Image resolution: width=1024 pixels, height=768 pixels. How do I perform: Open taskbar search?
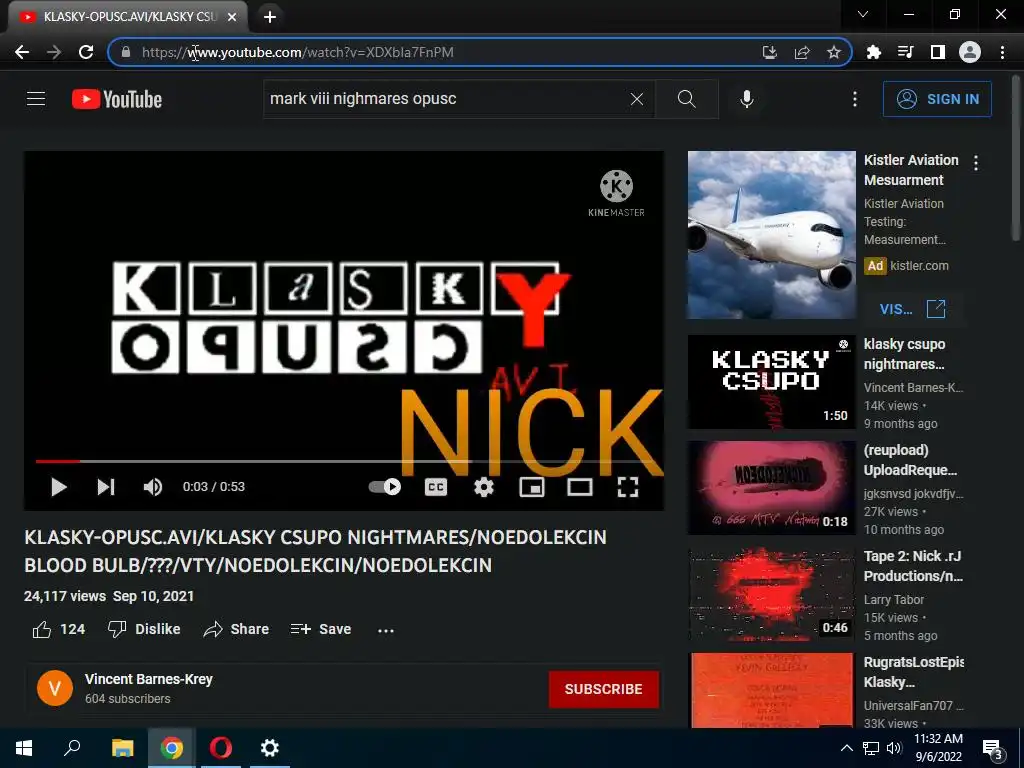(72, 748)
